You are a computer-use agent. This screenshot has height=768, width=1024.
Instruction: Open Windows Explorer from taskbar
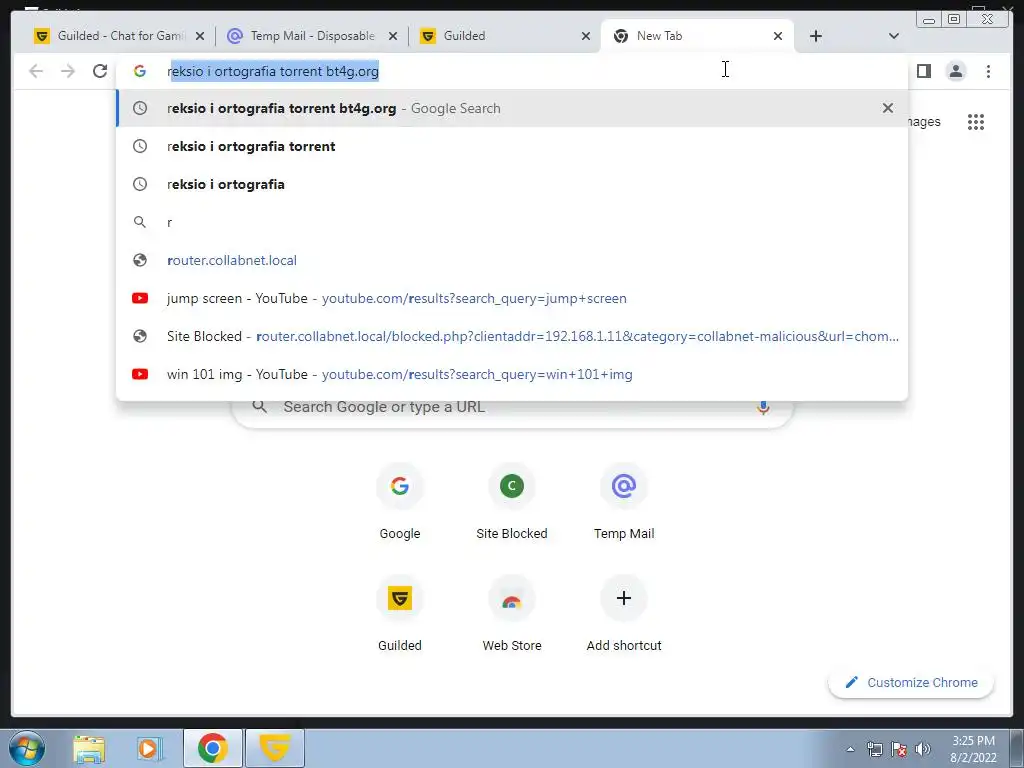click(89, 748)
